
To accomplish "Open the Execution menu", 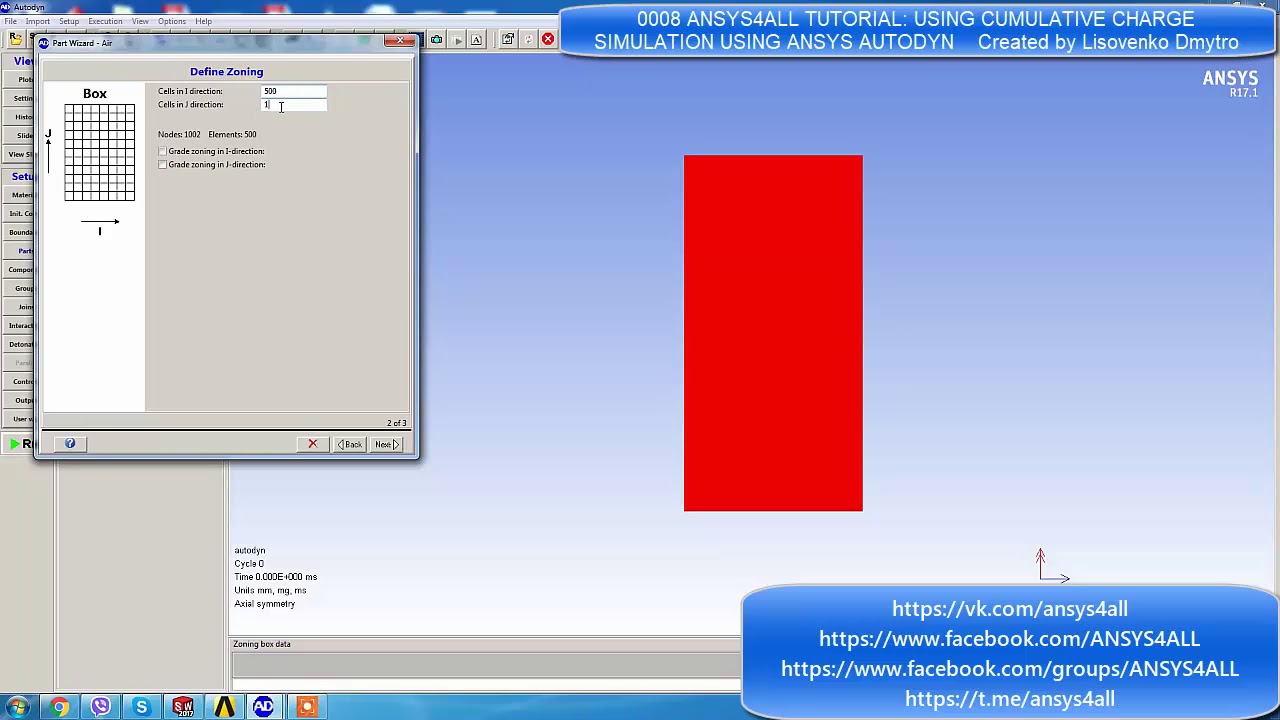I will (x=105, y=21).
